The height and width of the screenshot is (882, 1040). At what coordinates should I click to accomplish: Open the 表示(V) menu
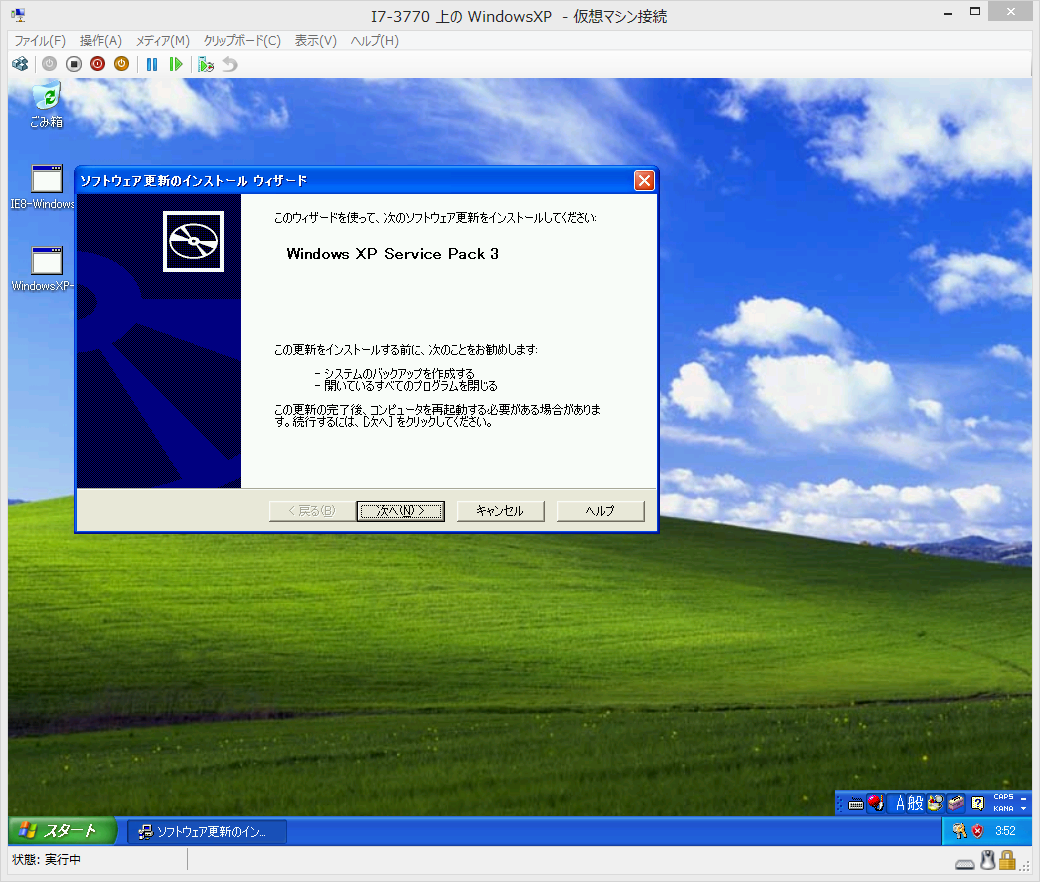pos(316,40)
